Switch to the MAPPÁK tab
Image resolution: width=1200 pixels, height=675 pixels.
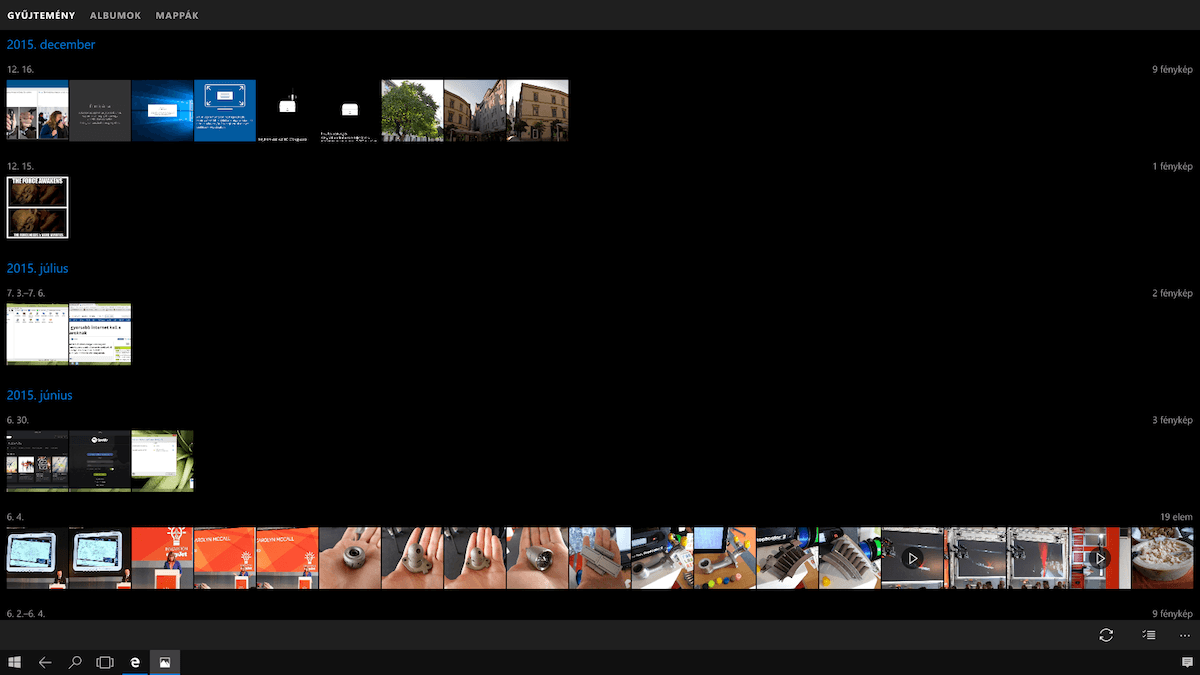[177, 16]
